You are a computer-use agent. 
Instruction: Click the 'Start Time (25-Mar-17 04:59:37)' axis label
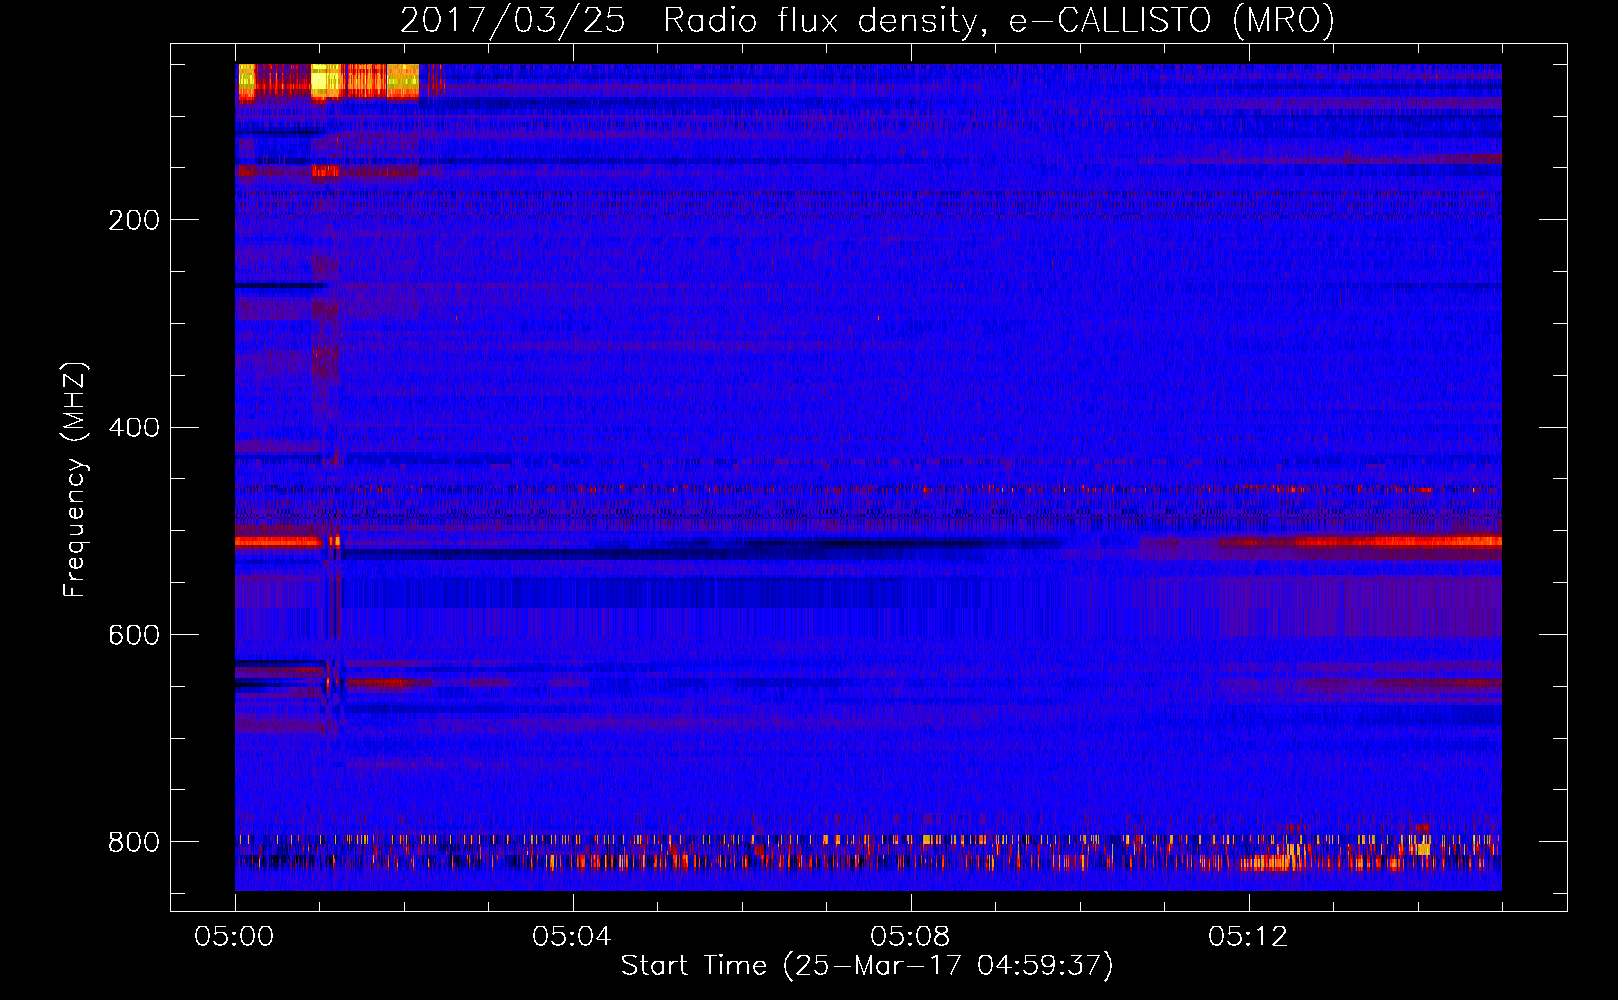click(x=867, y=966)
